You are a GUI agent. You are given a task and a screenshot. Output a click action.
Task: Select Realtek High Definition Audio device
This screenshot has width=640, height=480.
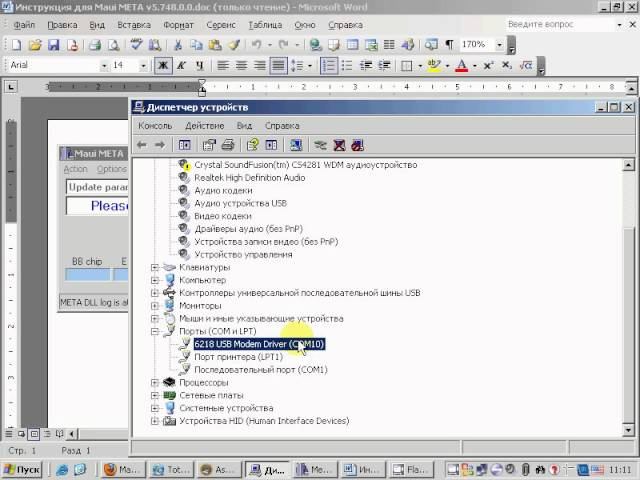(x=250, y=178)
